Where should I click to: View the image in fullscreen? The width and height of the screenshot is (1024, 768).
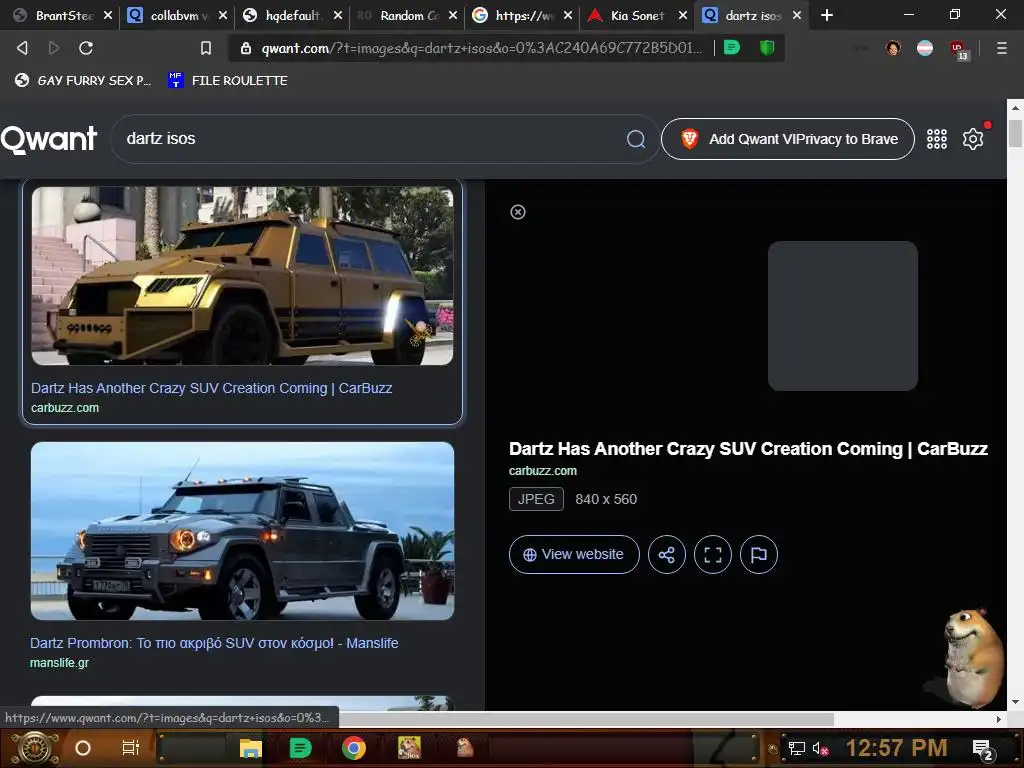coord(712,554)
